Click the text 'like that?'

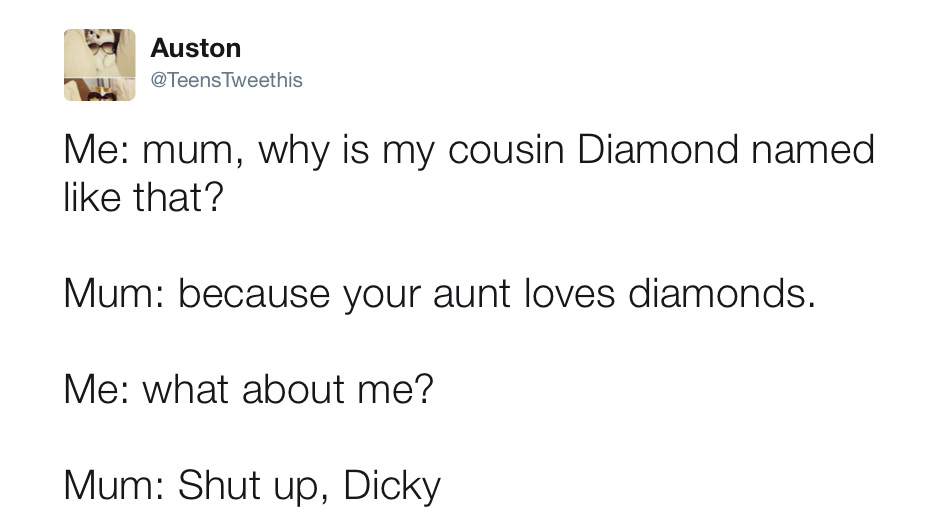pos(143,197)
